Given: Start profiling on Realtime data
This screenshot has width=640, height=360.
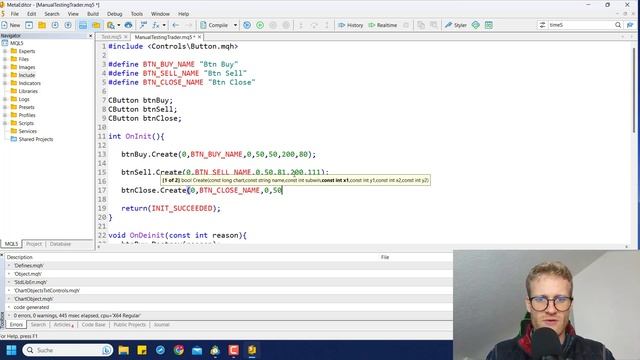Looking at the screenshot, I should (382, 25).
